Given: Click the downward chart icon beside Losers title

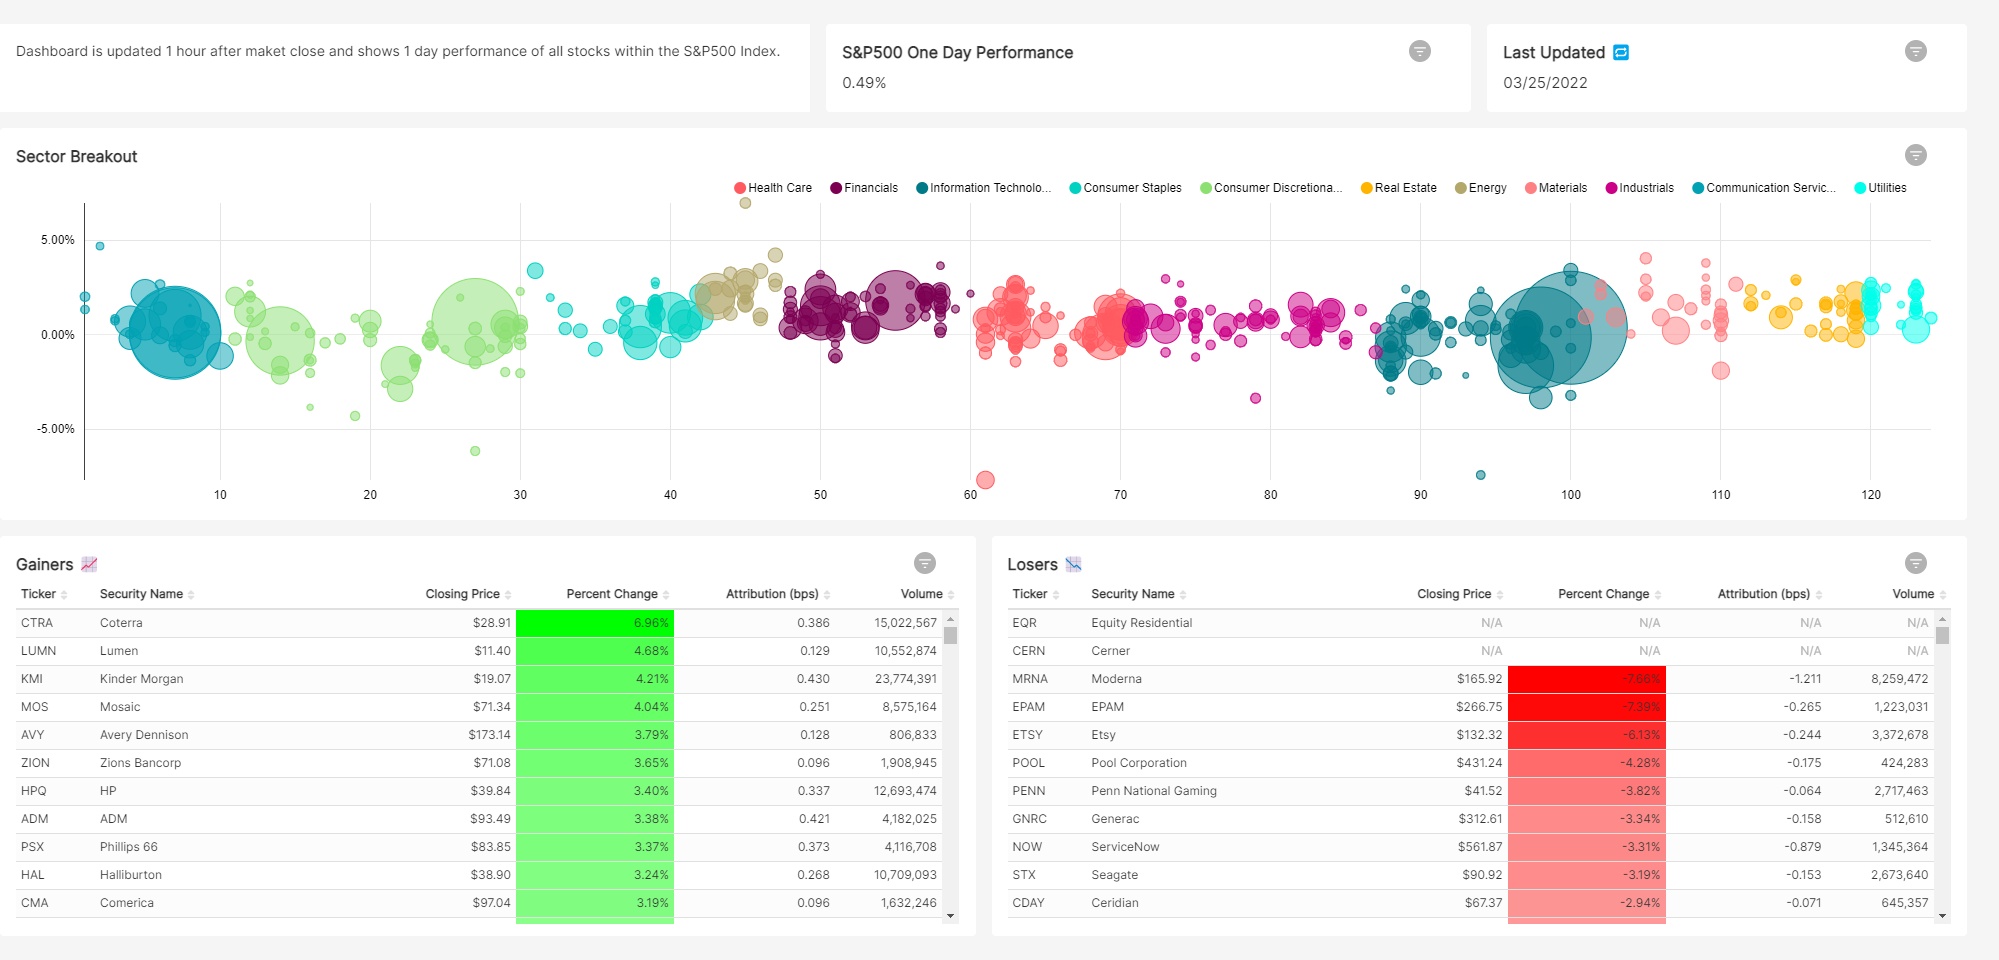Looking at the screenshot, I should coord(1073,564).
